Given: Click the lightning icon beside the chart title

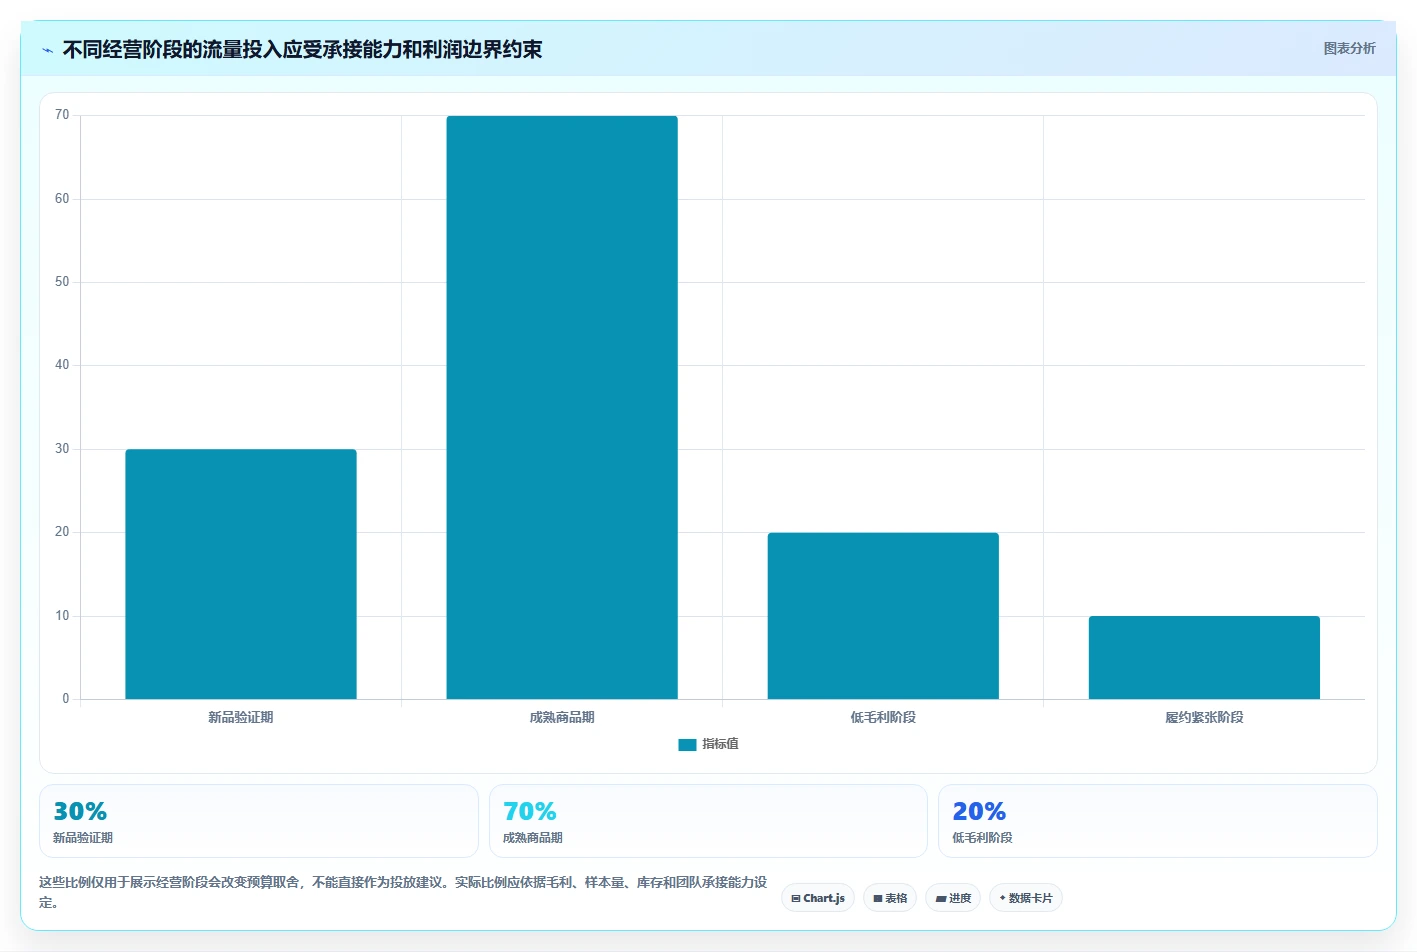Looking at the screenshot, I should point(47,50).
